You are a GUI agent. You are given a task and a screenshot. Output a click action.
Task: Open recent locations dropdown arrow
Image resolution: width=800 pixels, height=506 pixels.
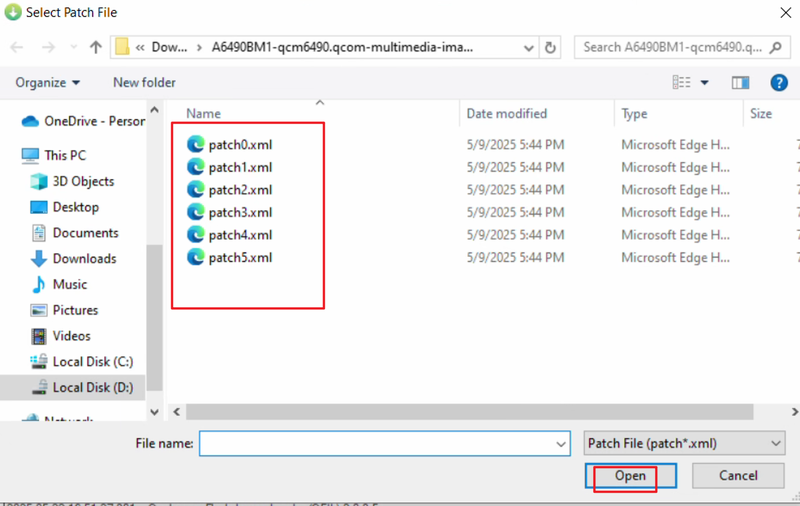(73, 47)
